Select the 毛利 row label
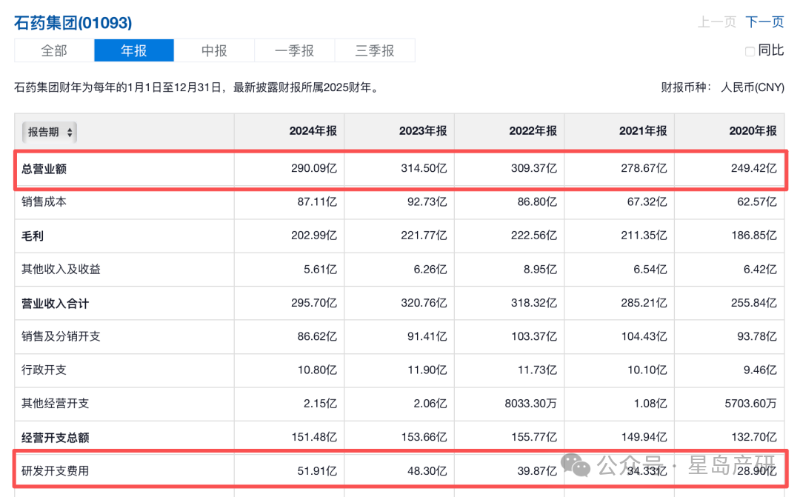Viewport: 800px width, 497px height. pos(33,237)
